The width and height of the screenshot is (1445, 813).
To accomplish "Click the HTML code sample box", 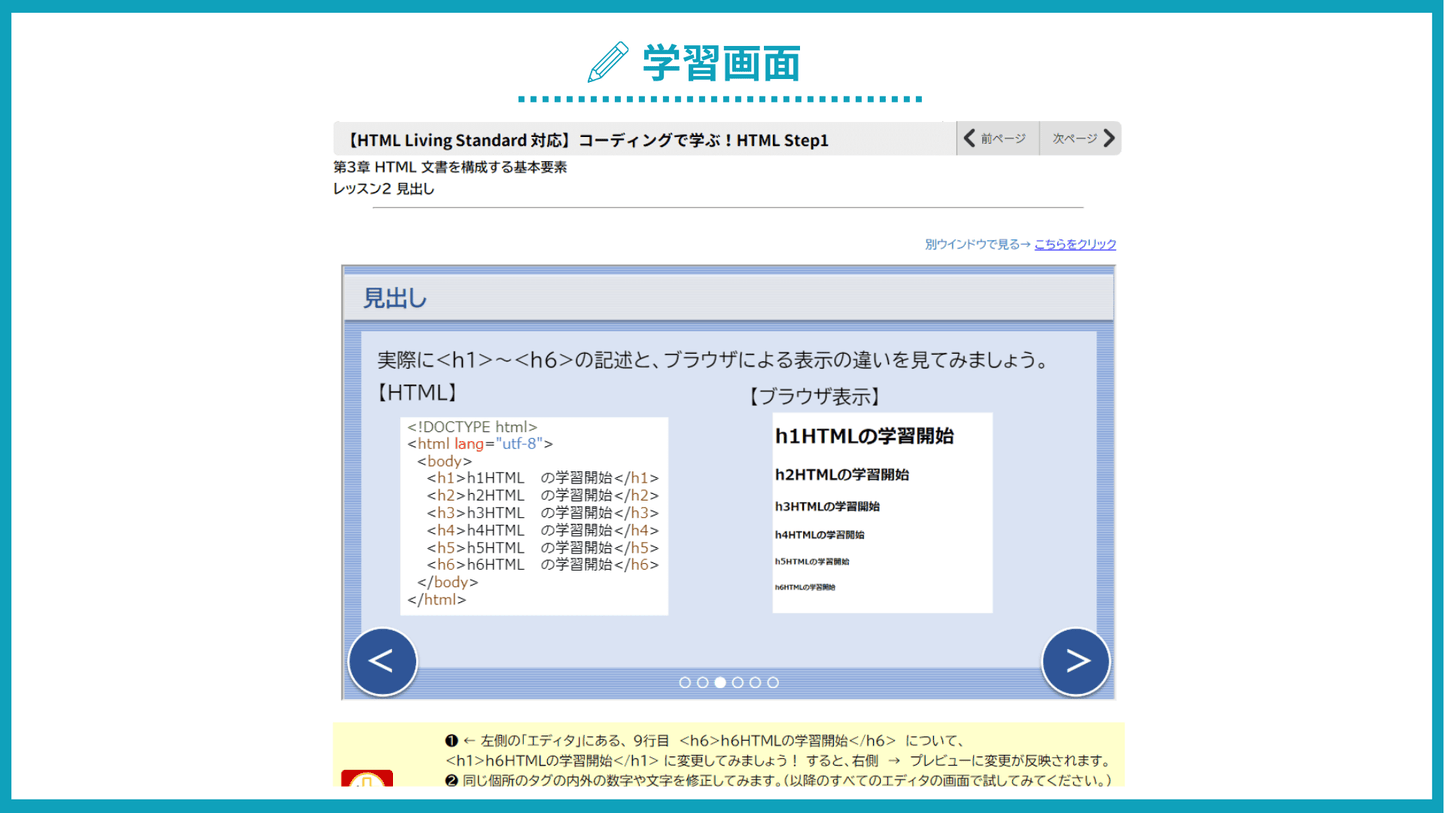I will (534, 516).
